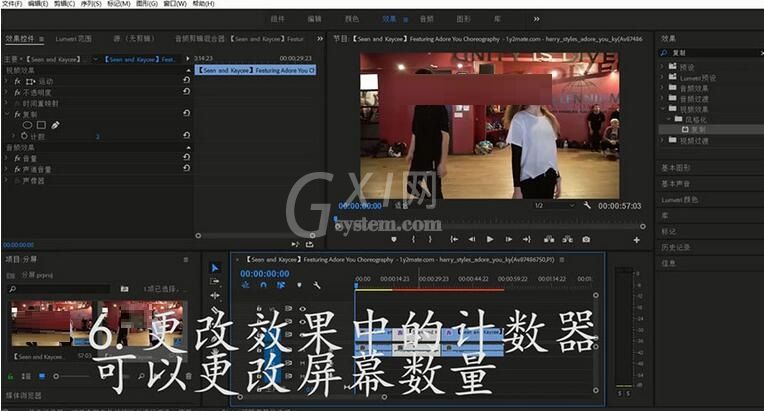The height and width of the screenshot is (411, 764).
Task: Reset the 音量 audio effect
Action: (x=186, y=157)
